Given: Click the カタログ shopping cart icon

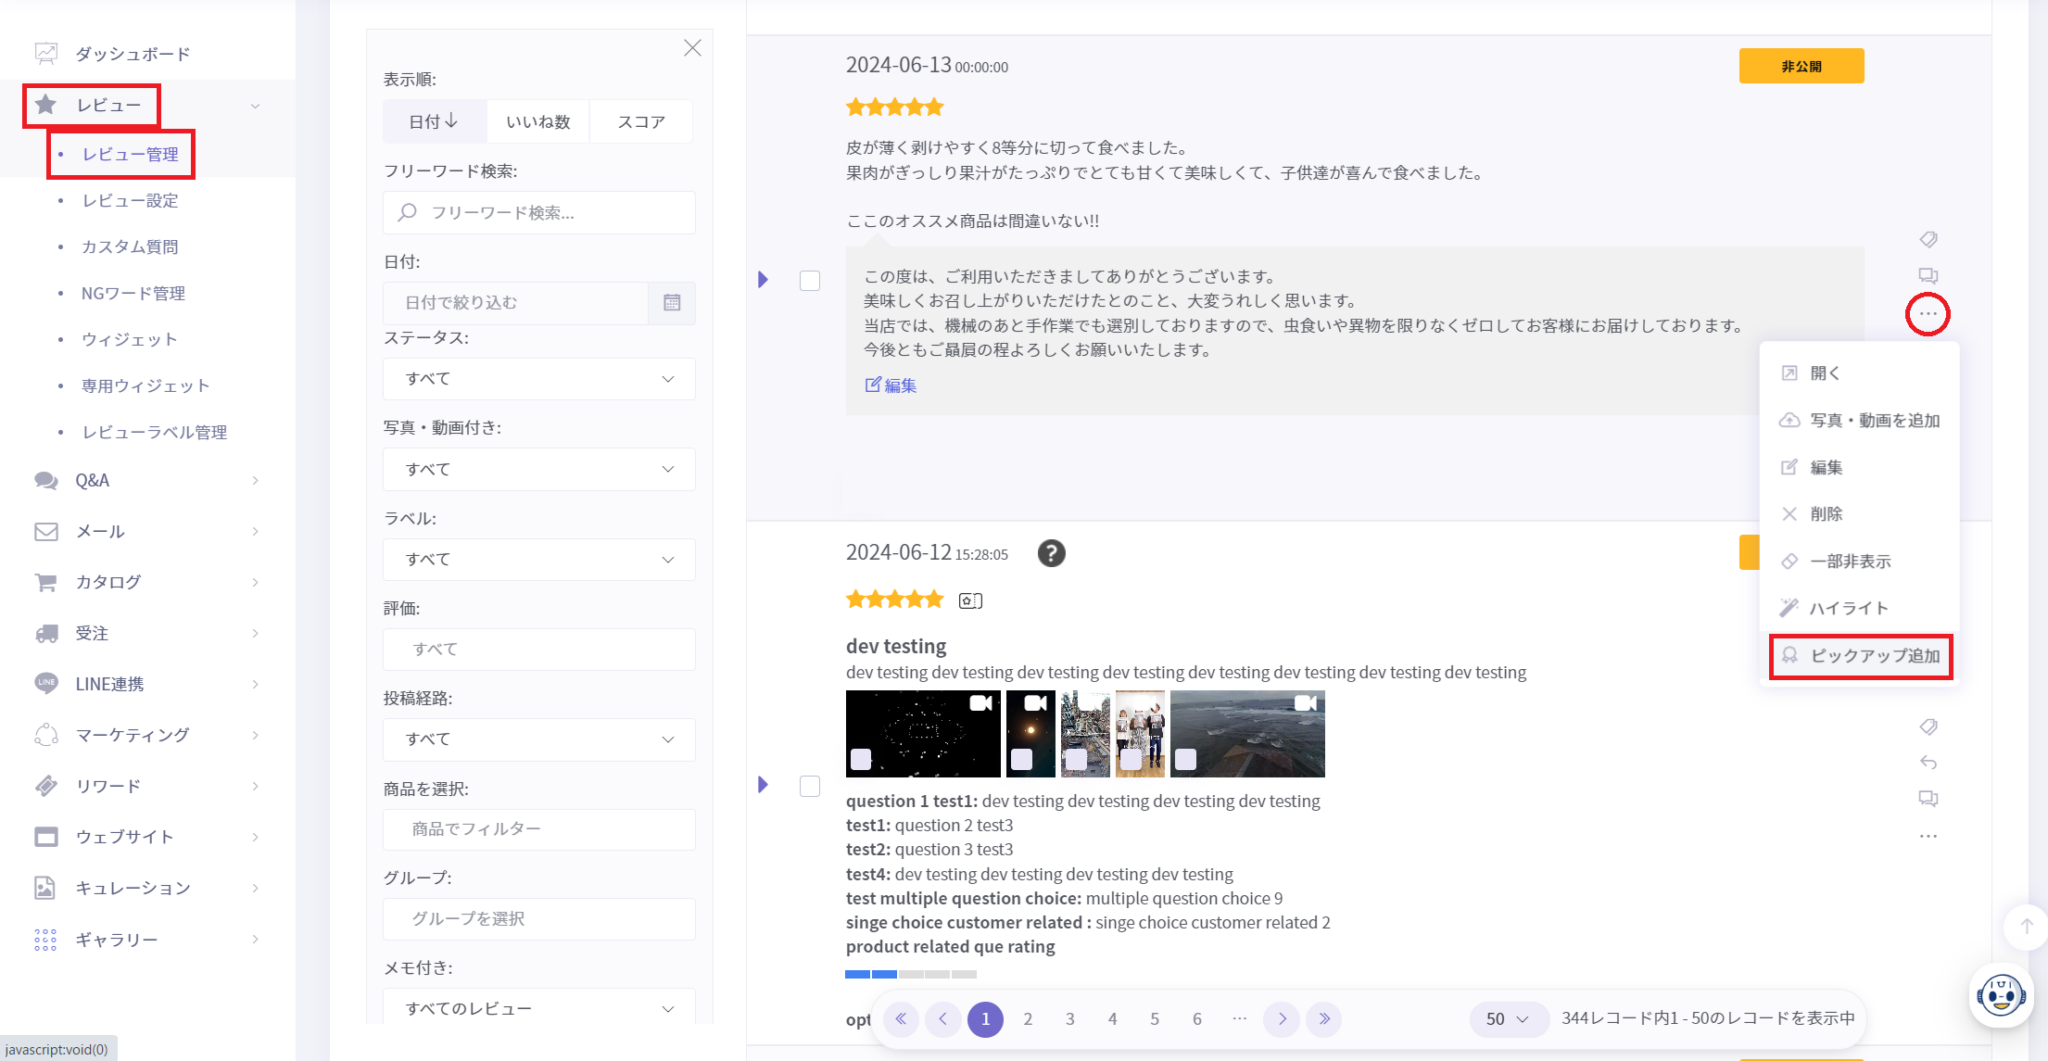Looking at the screenshot, I should point(46,582).
